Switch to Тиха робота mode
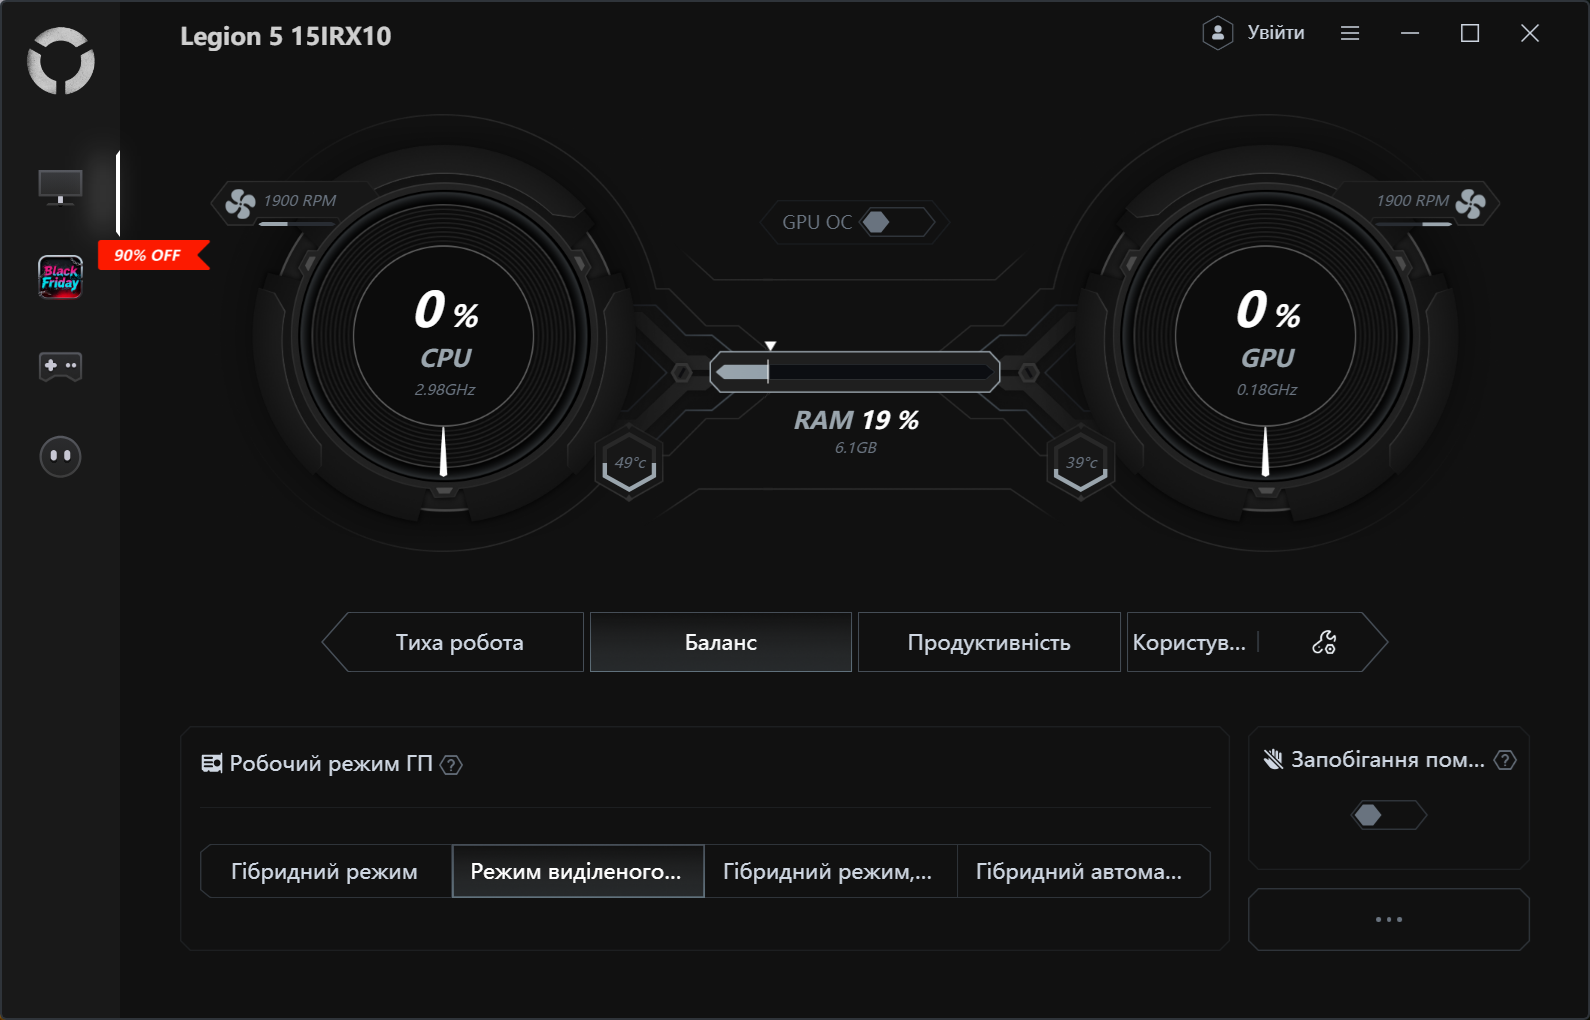 coord(459,642)
